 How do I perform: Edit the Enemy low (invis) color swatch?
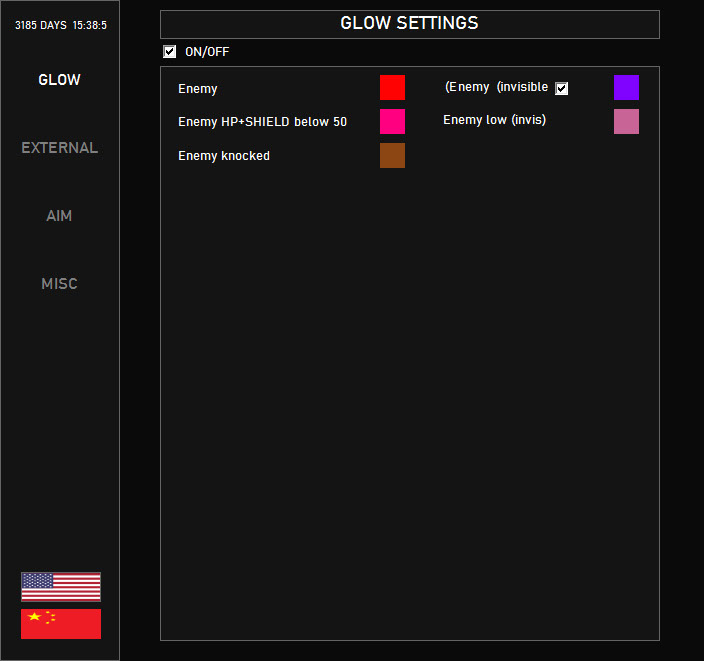click(626, 122)
